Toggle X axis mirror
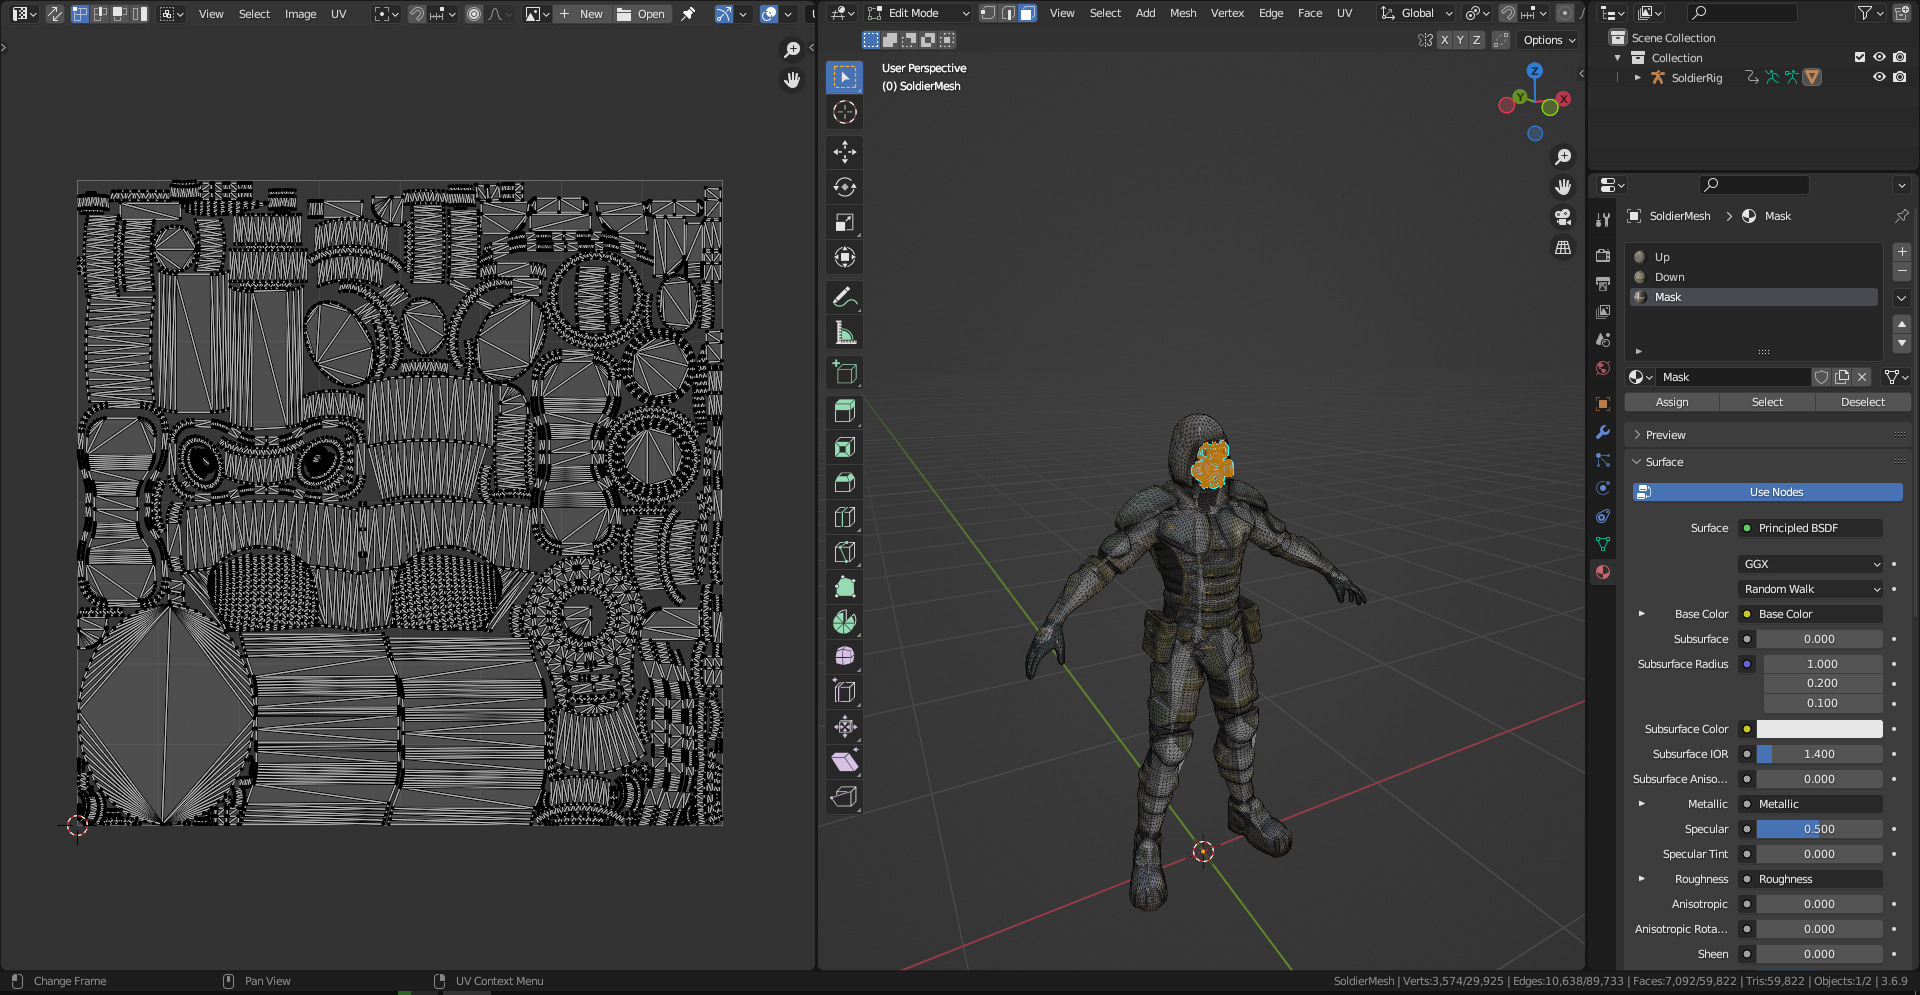1920x995 pixels. (x=1444, y=40)
